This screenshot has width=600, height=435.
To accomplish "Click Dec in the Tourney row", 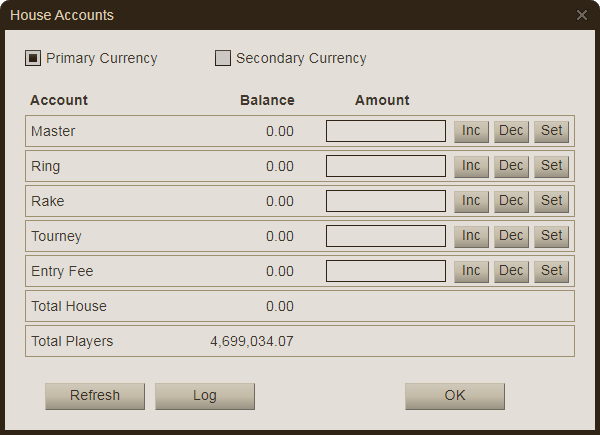I will pyautogui.click(x=511, y=236).
